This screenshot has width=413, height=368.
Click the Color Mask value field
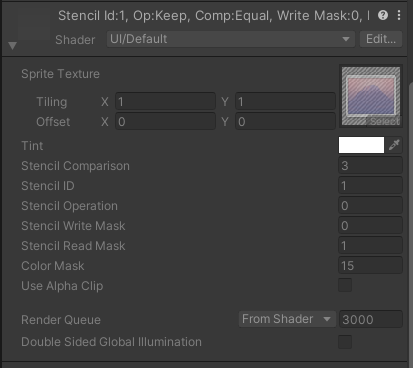coord(370,265)
